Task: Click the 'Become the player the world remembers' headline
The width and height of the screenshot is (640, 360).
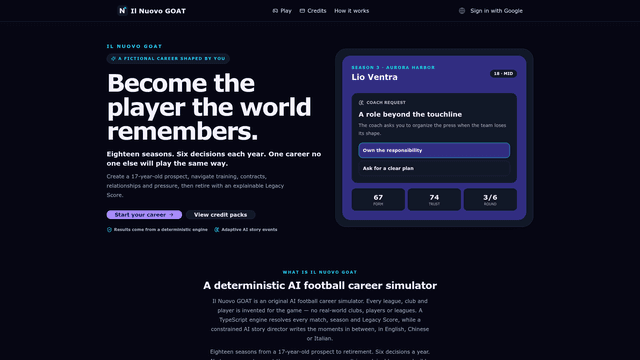Action: tap(209, 107)
